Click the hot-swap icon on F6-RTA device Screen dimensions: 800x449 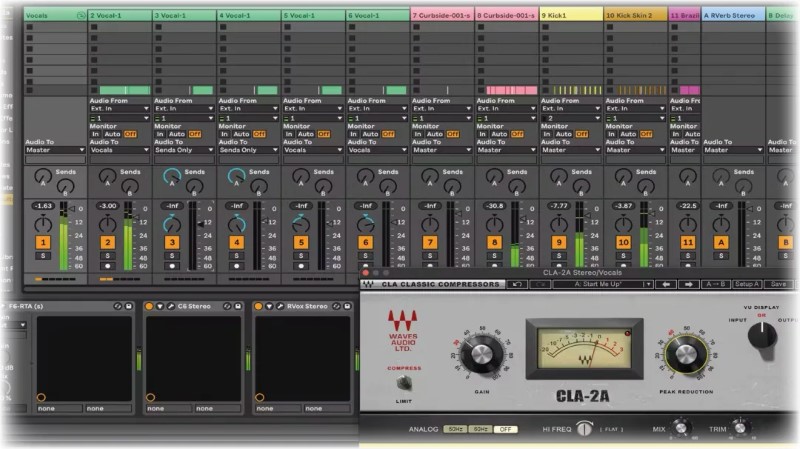pos(118,306)
